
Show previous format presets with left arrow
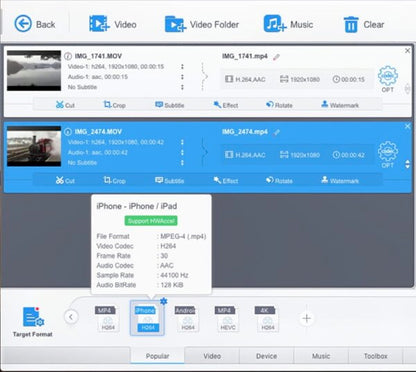click(71, 317)
